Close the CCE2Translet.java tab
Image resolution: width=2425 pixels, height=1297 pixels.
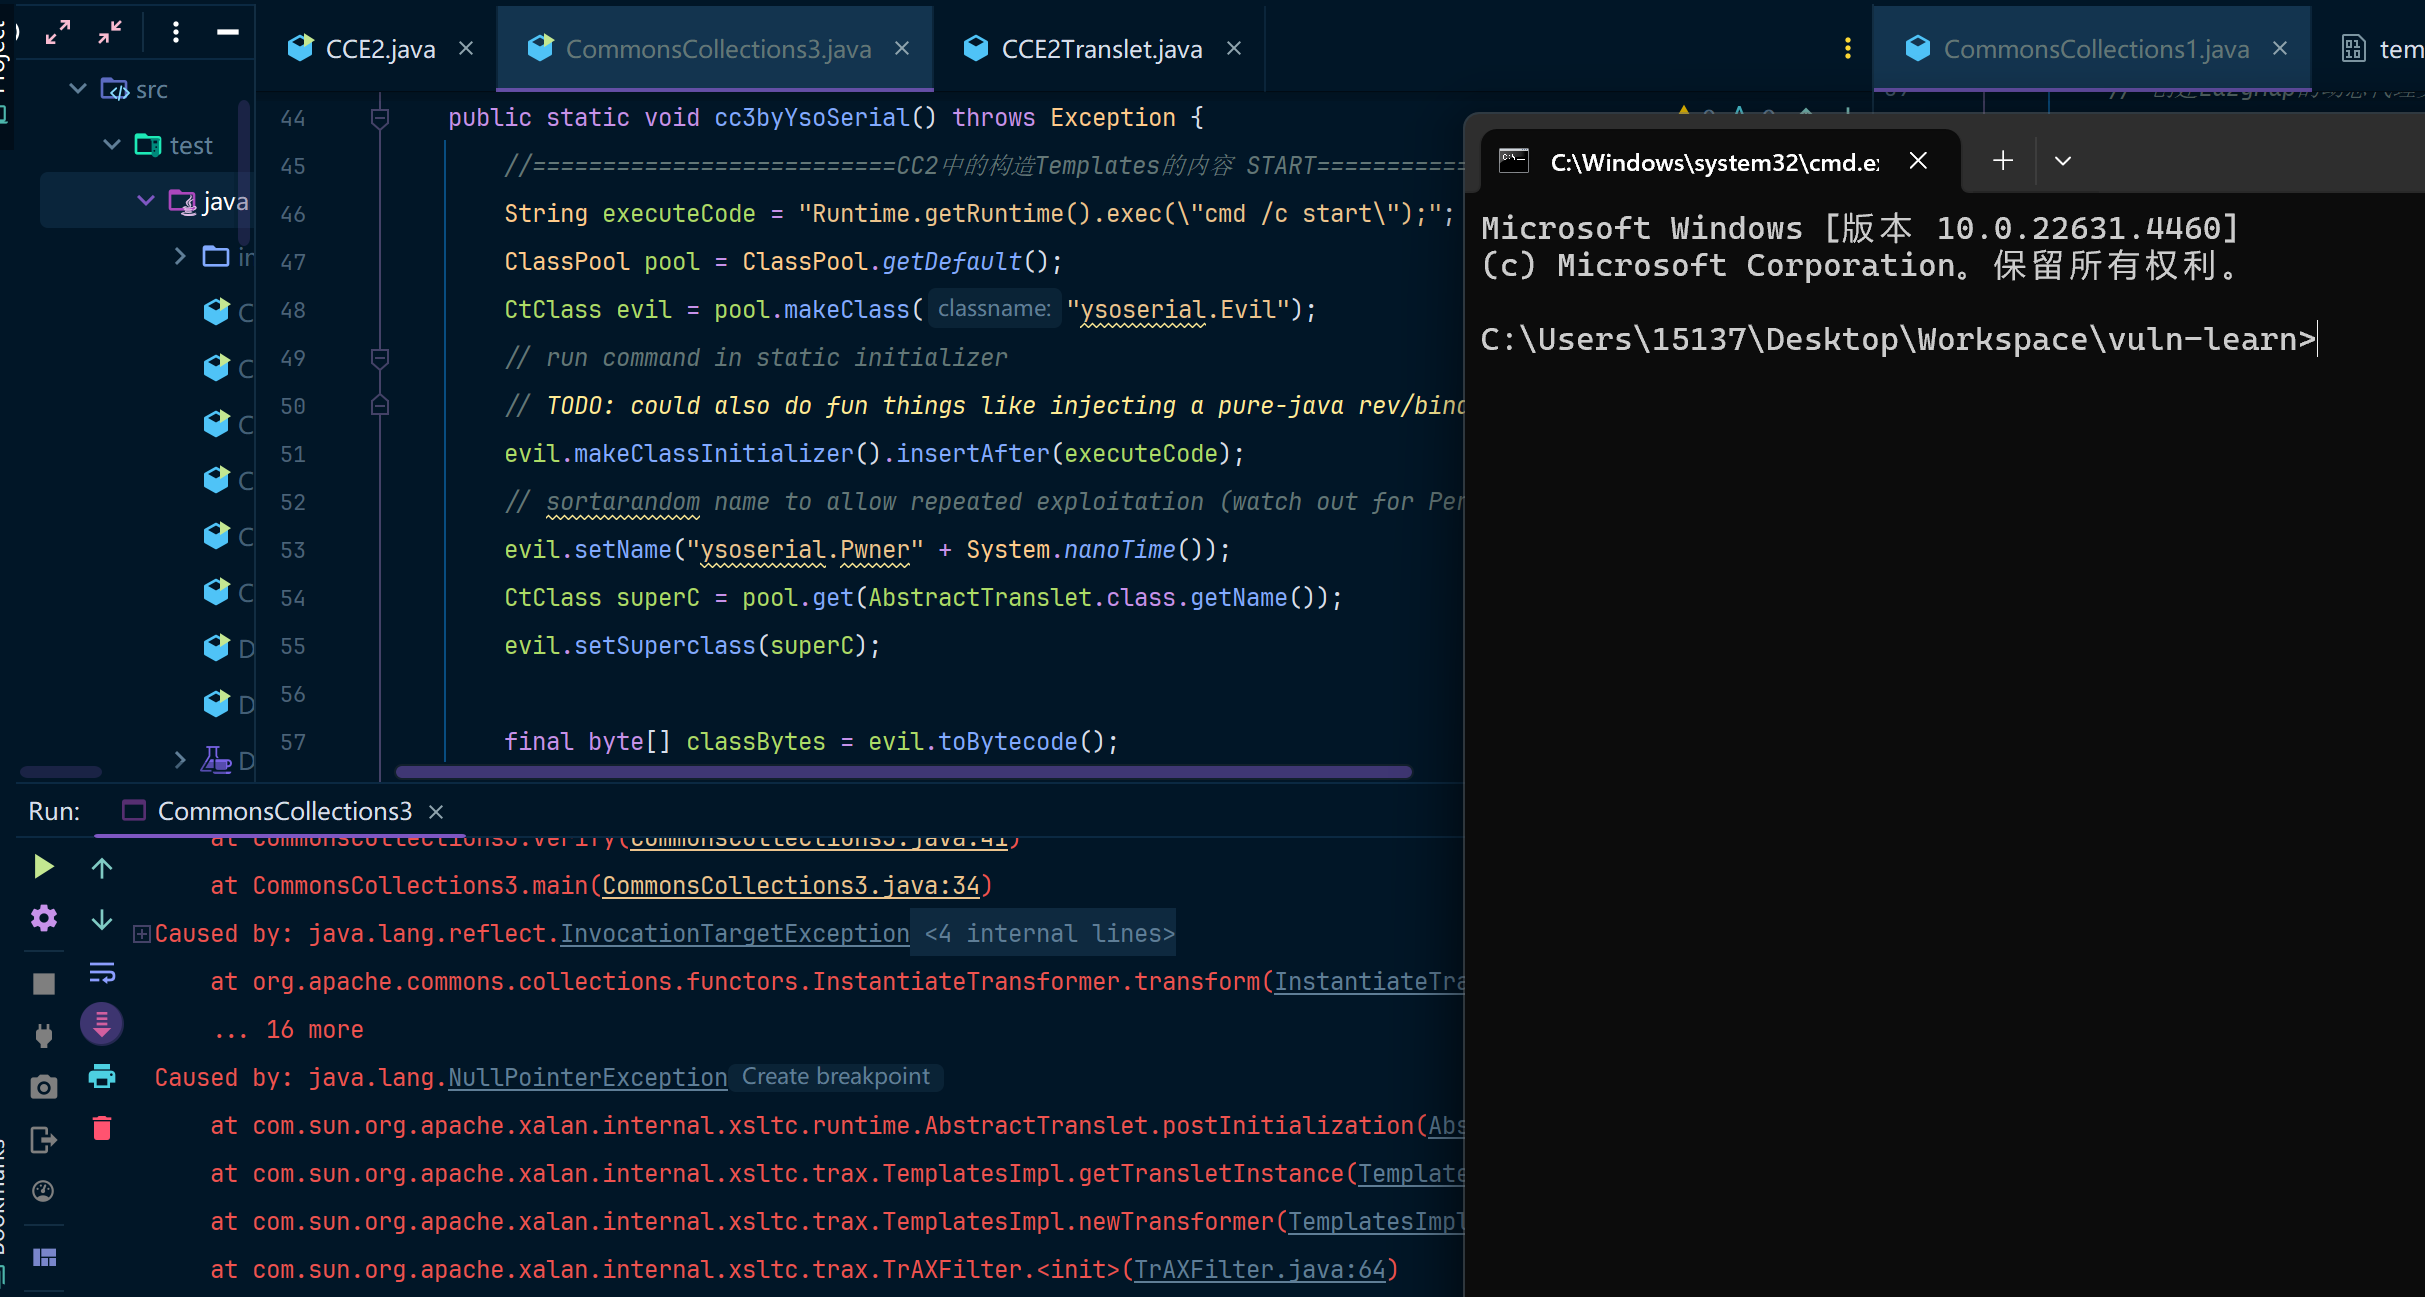[x=1234, y=48]
